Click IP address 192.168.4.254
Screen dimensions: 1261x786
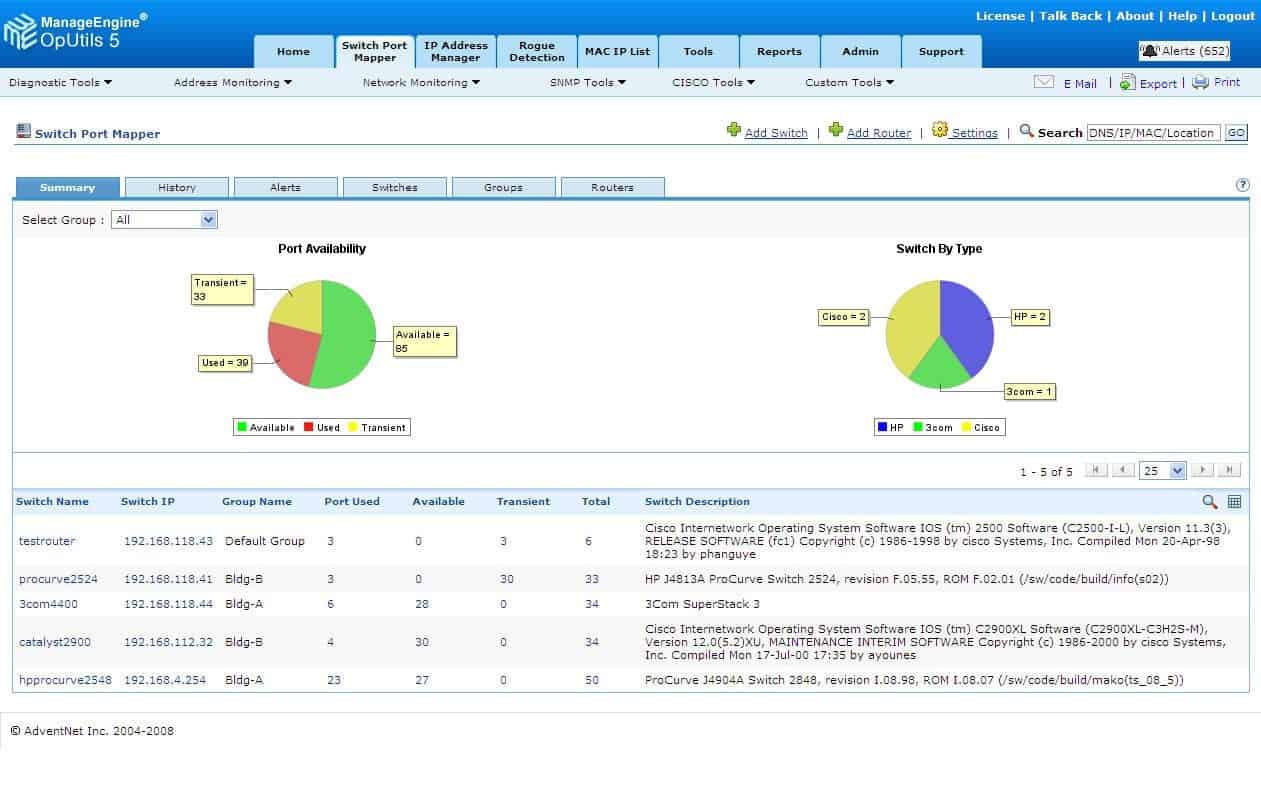[165, 680]
